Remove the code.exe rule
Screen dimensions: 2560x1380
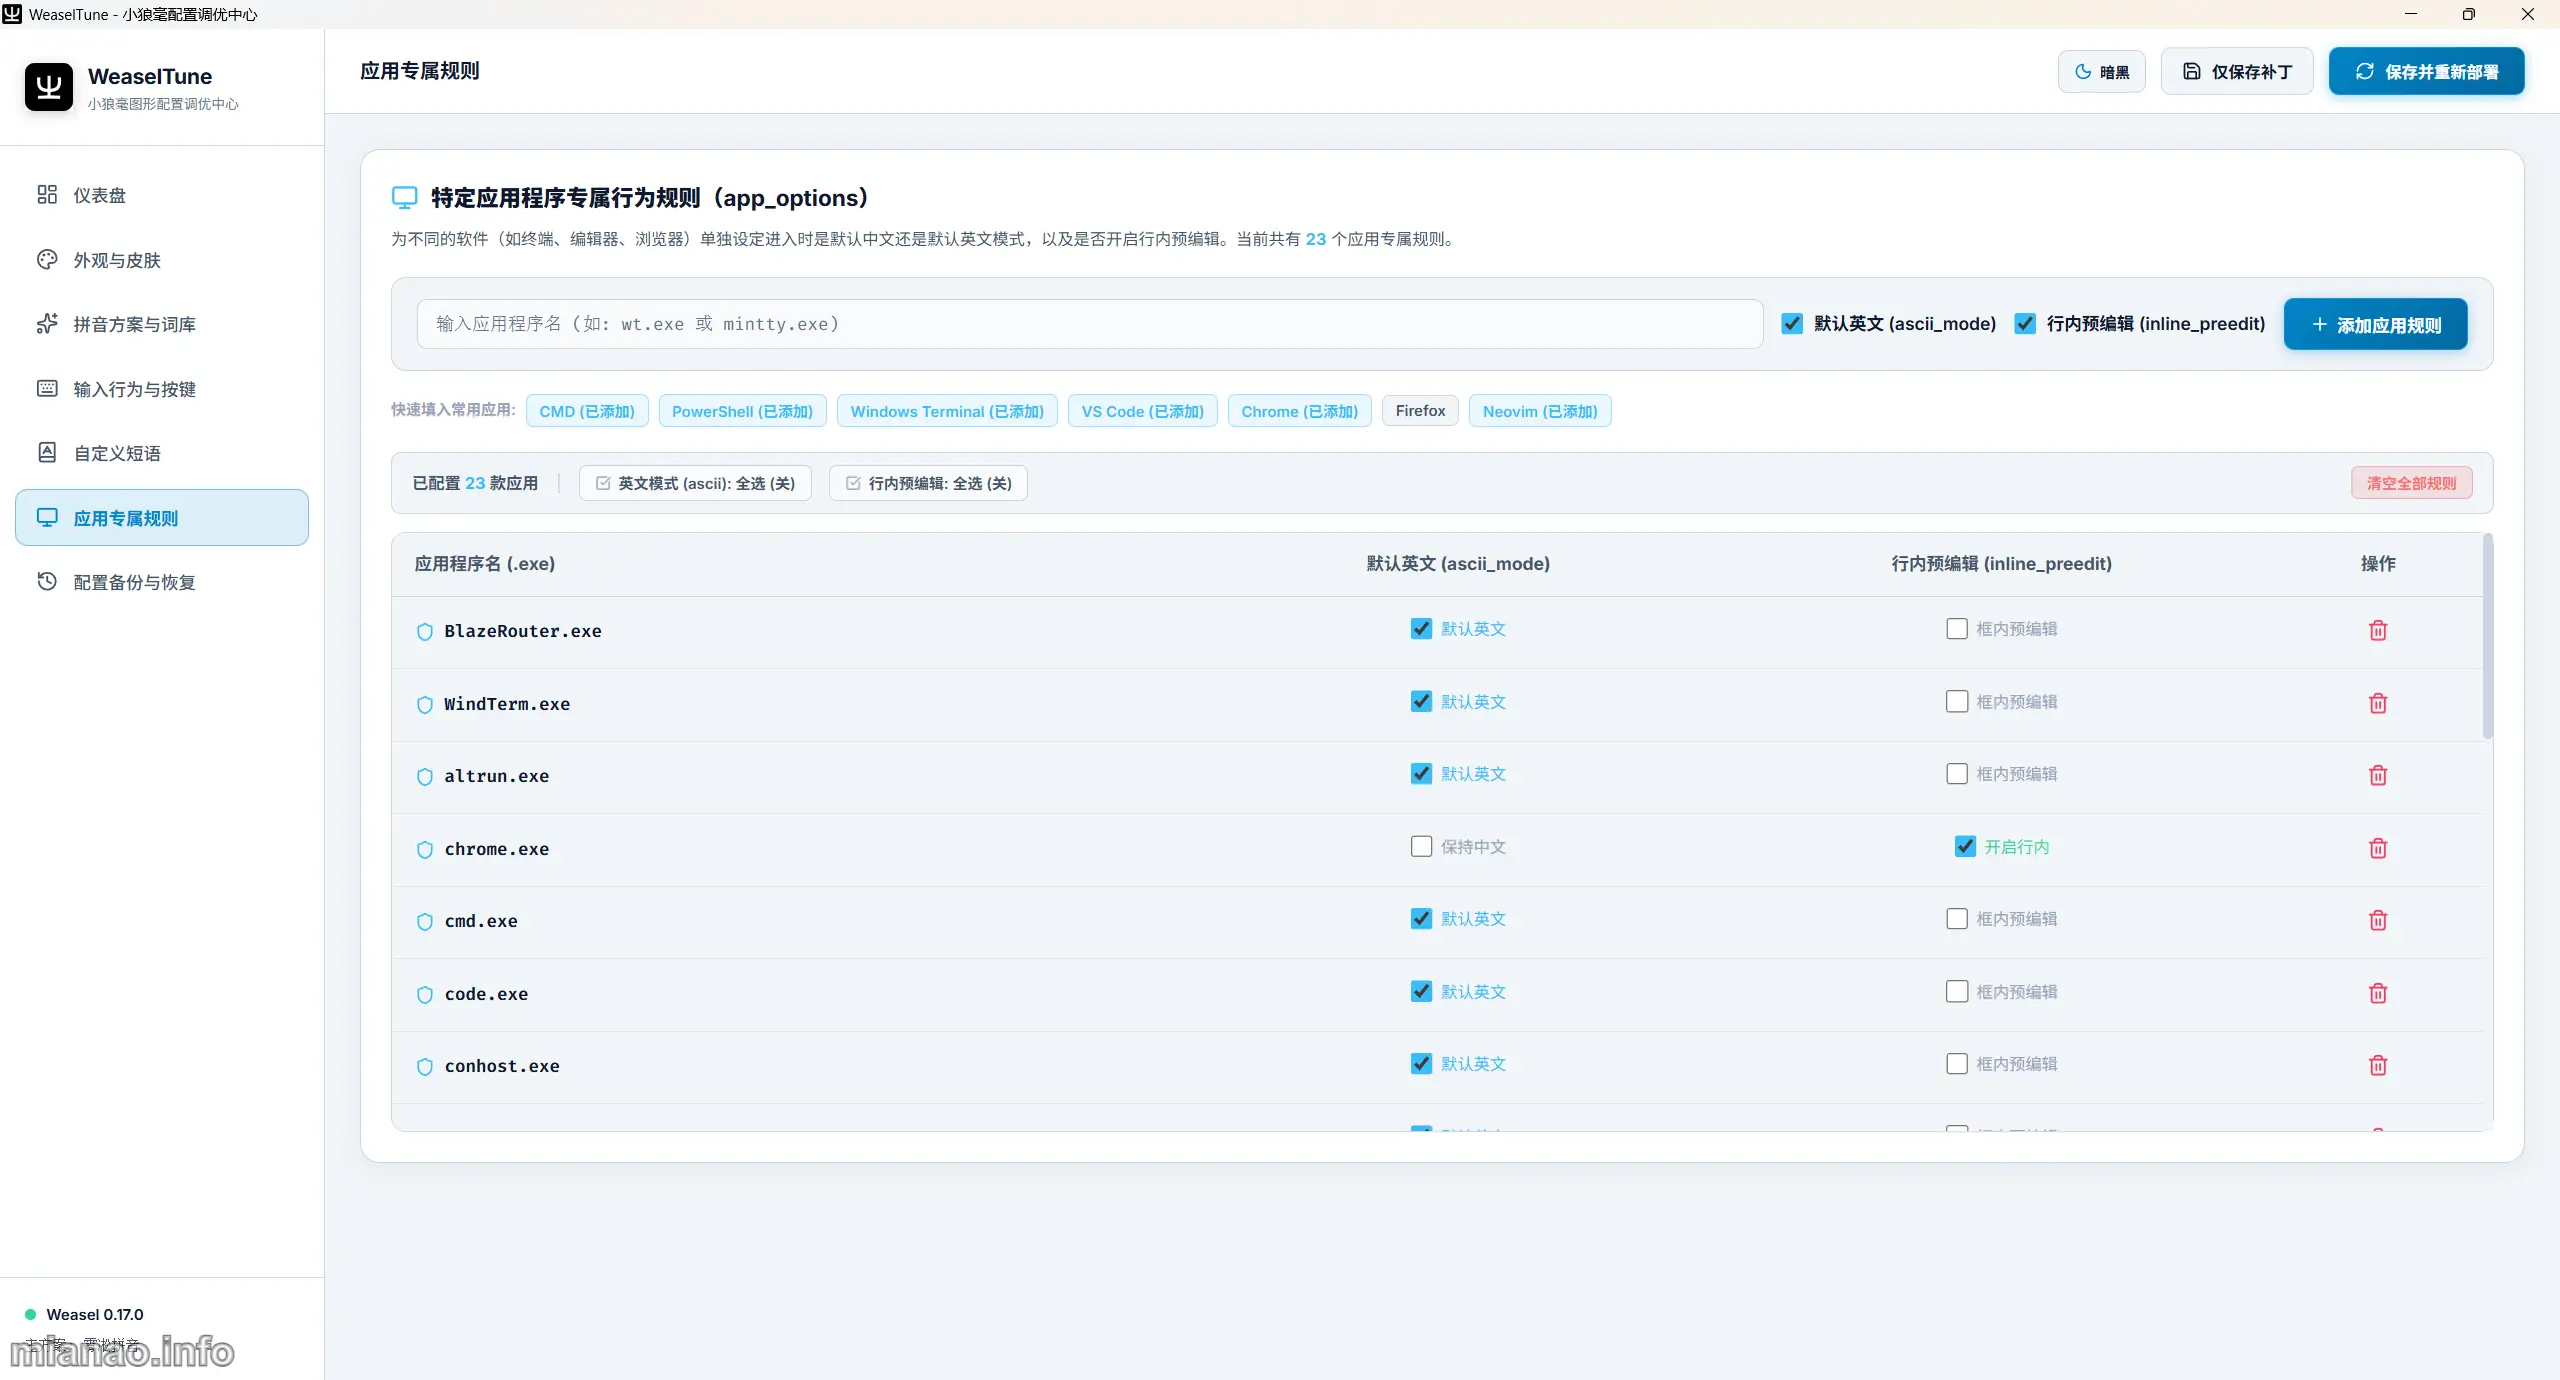[x=2378, y=993]
